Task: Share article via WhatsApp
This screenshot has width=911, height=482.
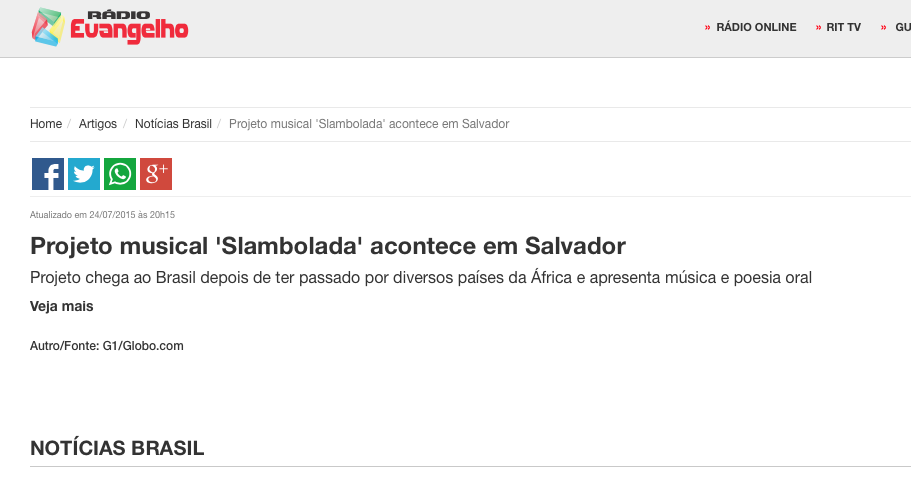Action: [x=120, y=174]
